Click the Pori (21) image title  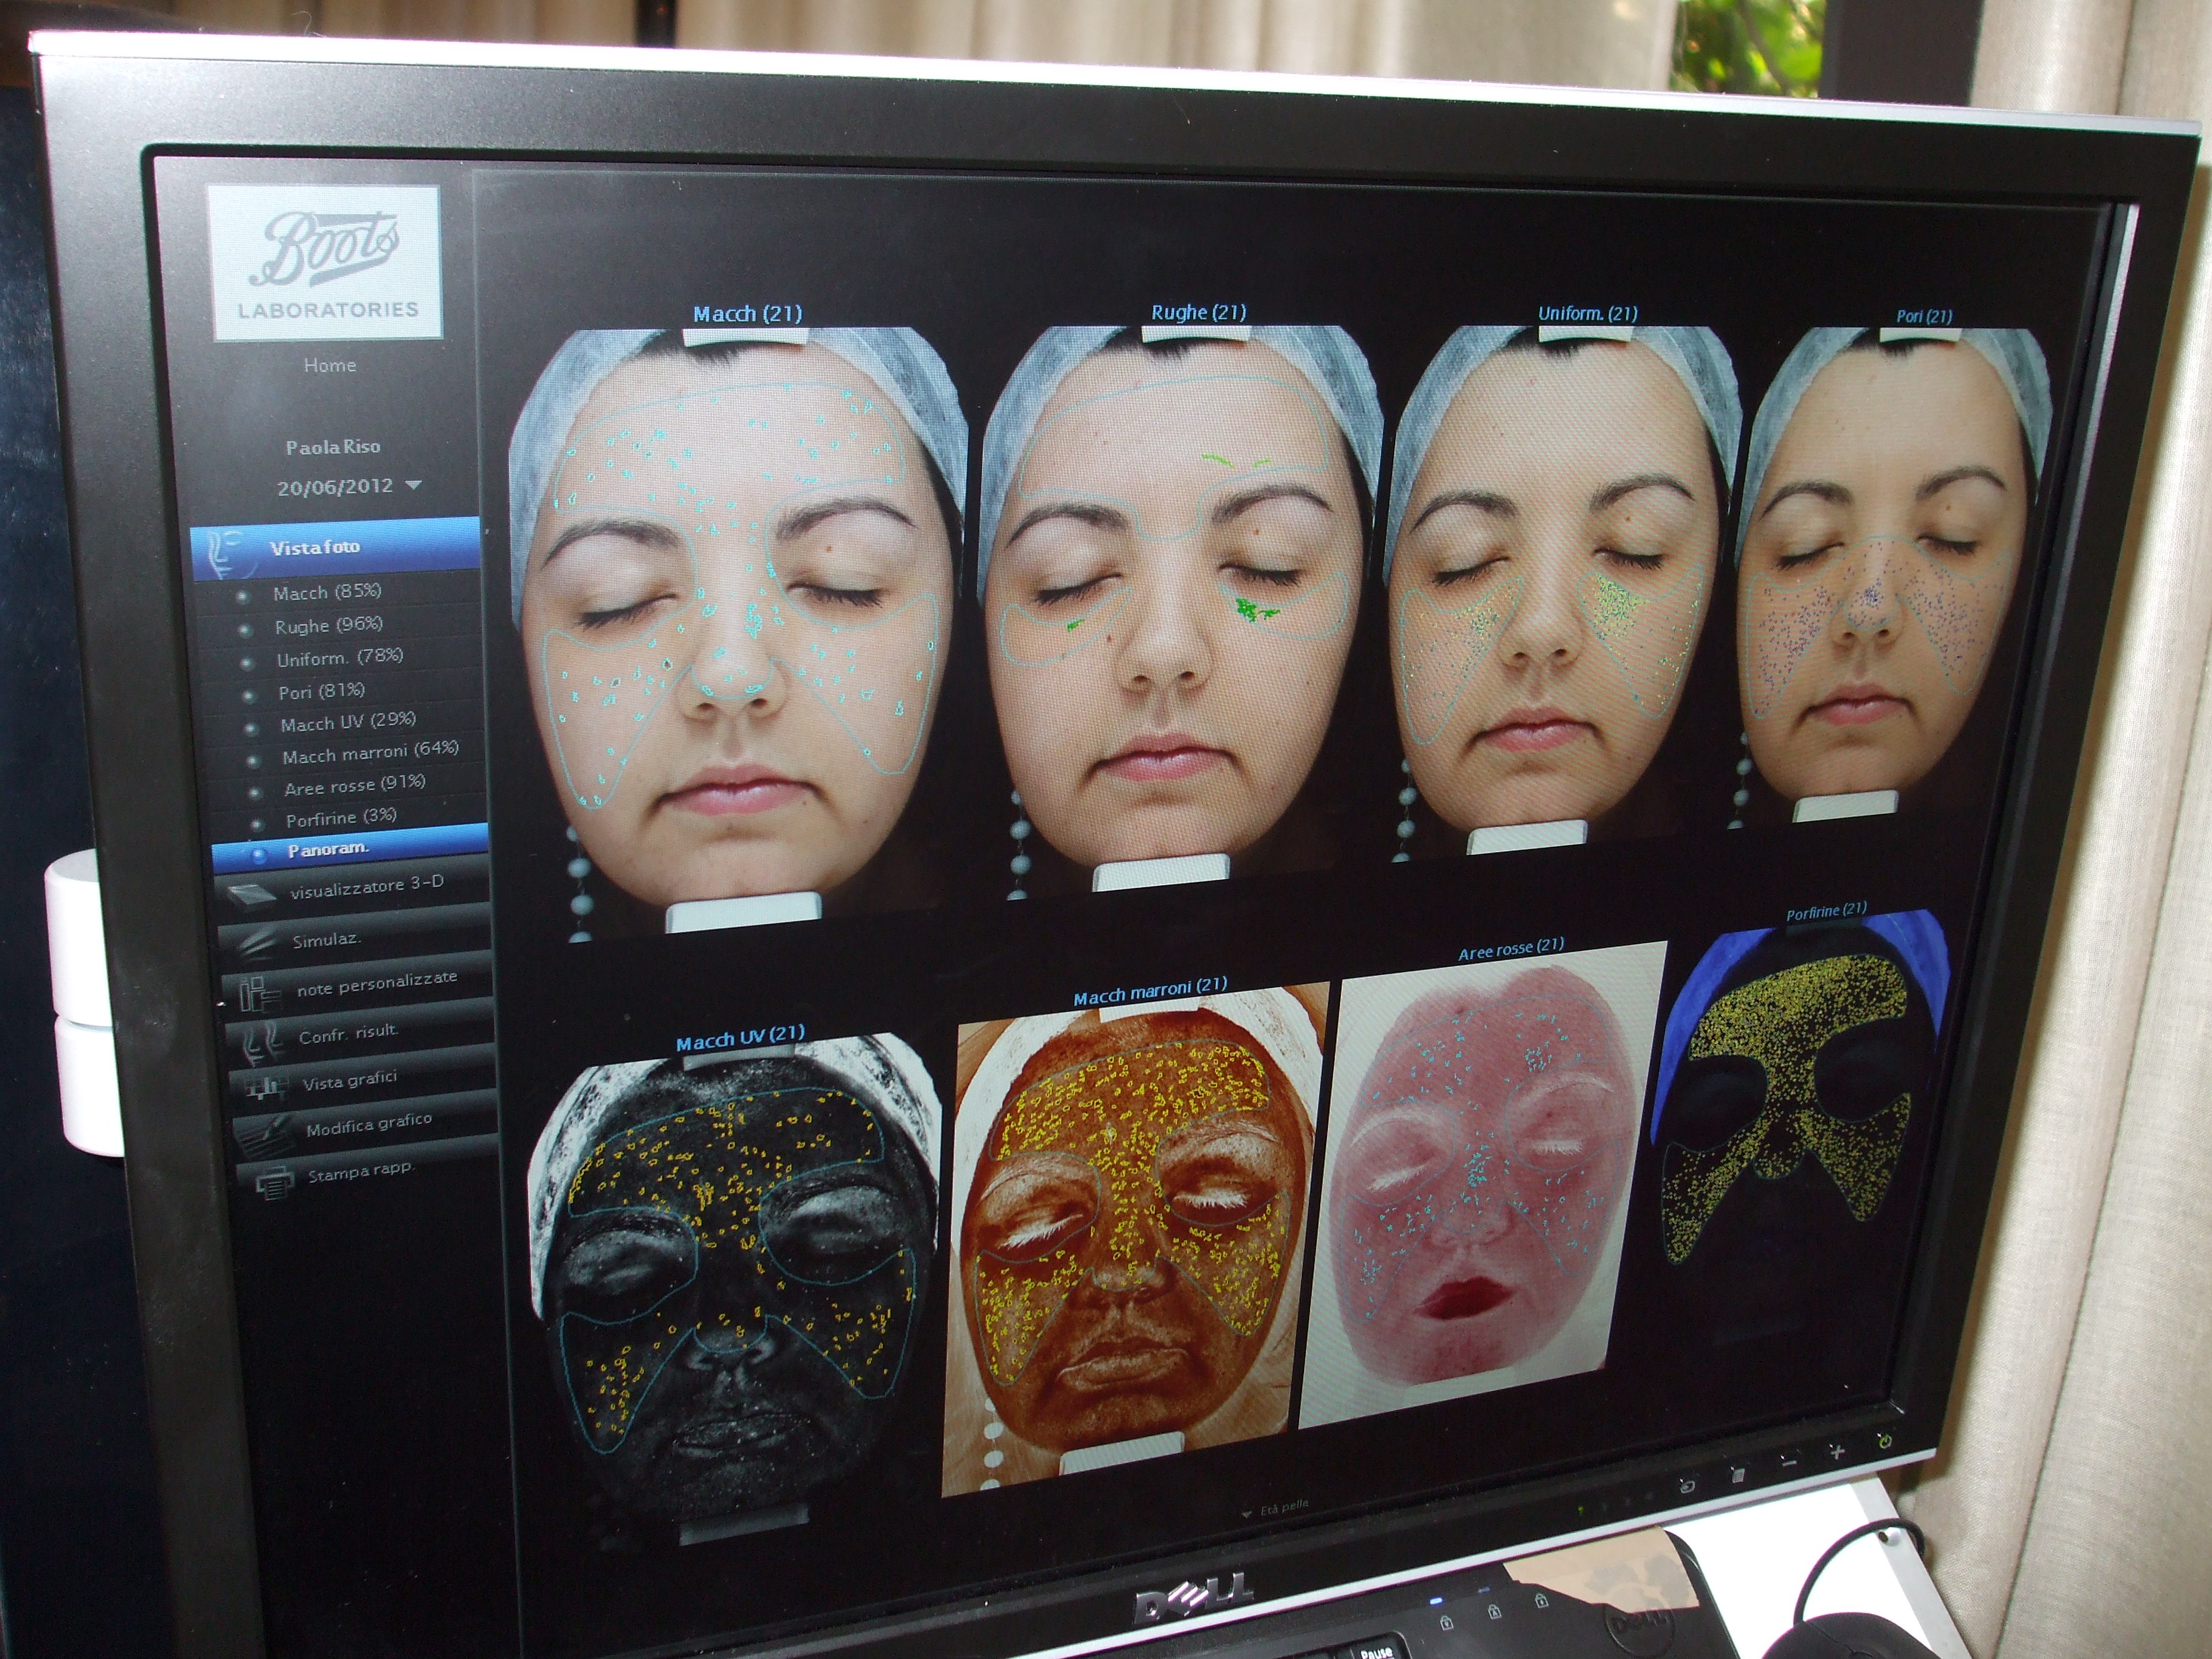coord(1924,316)
